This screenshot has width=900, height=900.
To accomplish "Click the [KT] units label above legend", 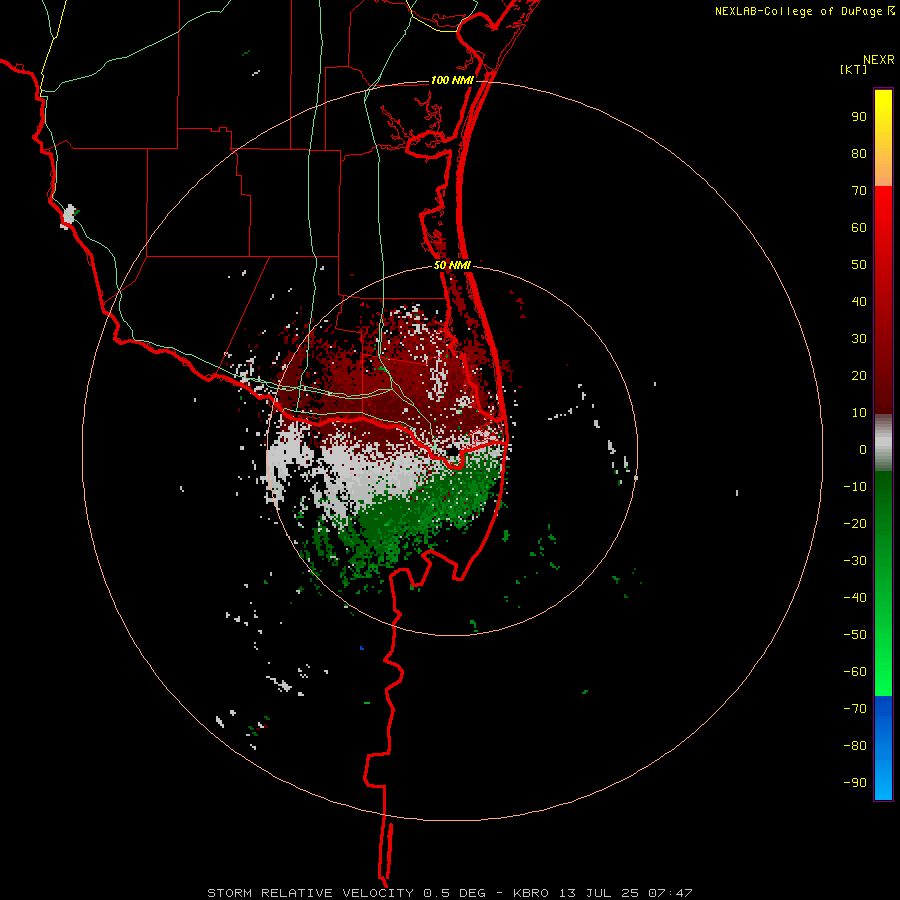I will pyautogui.click(x=854, y=69).
